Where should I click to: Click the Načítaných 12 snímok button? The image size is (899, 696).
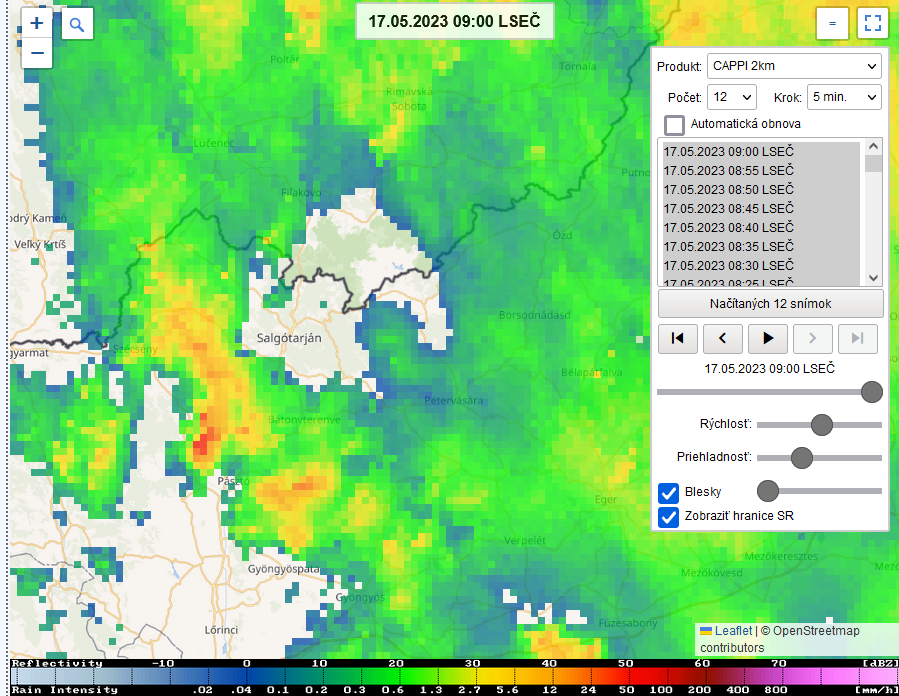770,303
